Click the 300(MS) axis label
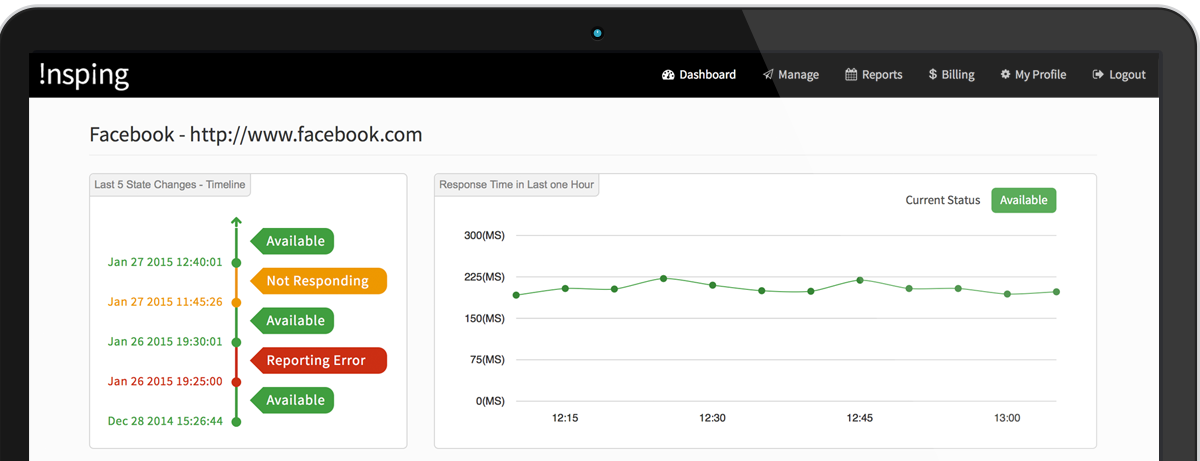This screenshot has height=461, width=1200. tap(484, 236)
